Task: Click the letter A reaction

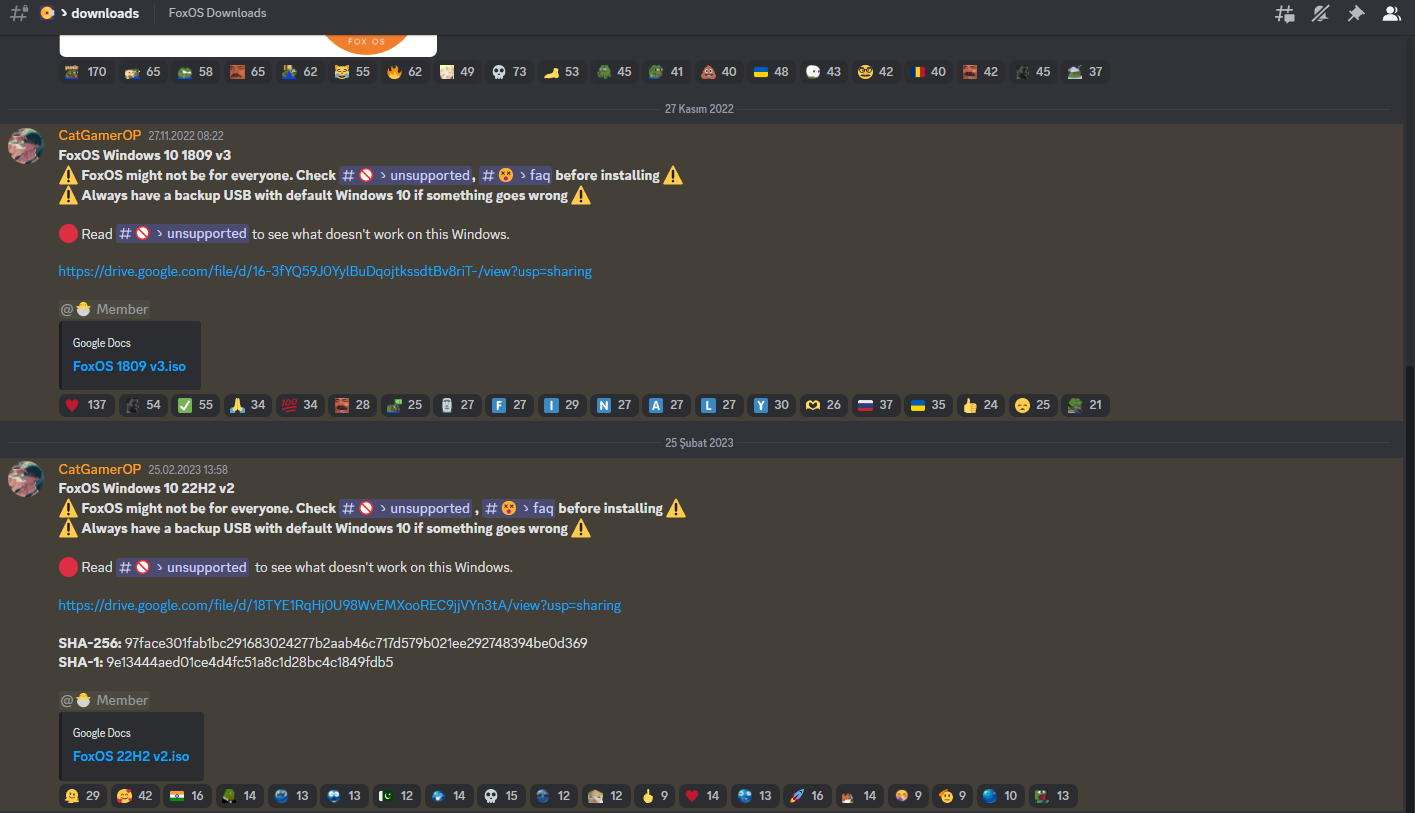Action: [x=666, y=405]
